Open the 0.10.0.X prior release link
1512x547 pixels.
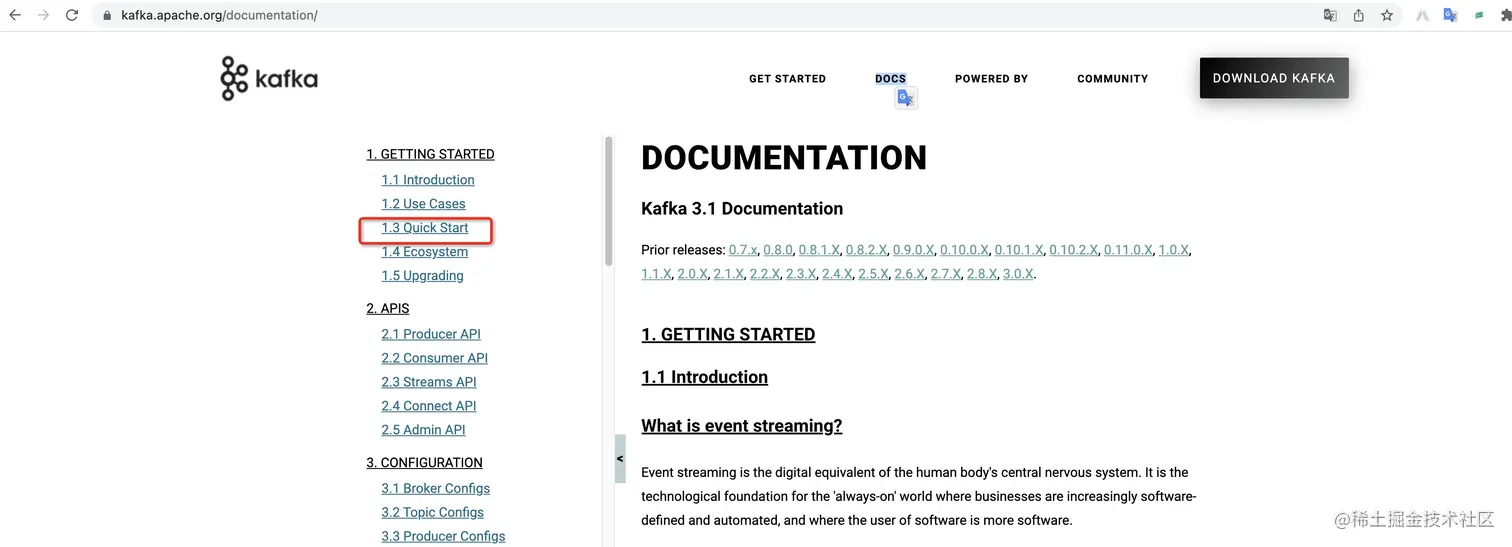pyautogui.click(x=964, y=250)
